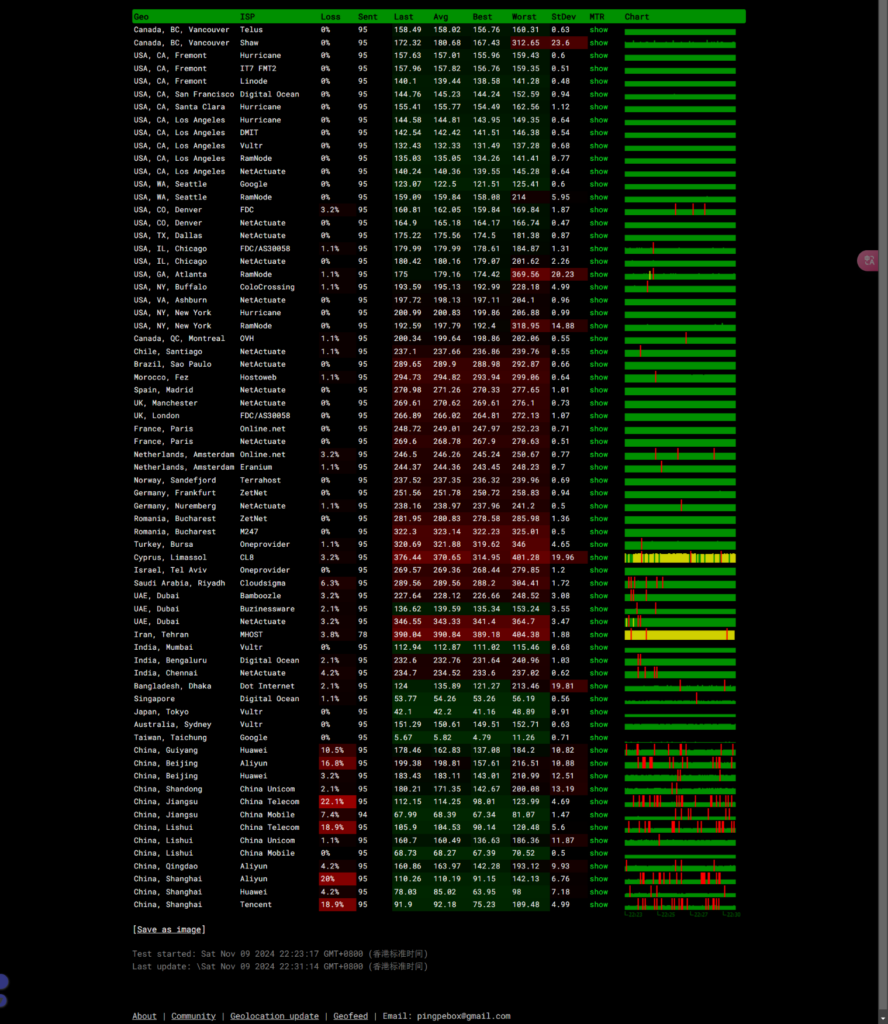Click the China Jiangsu China Telecom chart
Screen dimensions: 888x1024
(680, 802)
